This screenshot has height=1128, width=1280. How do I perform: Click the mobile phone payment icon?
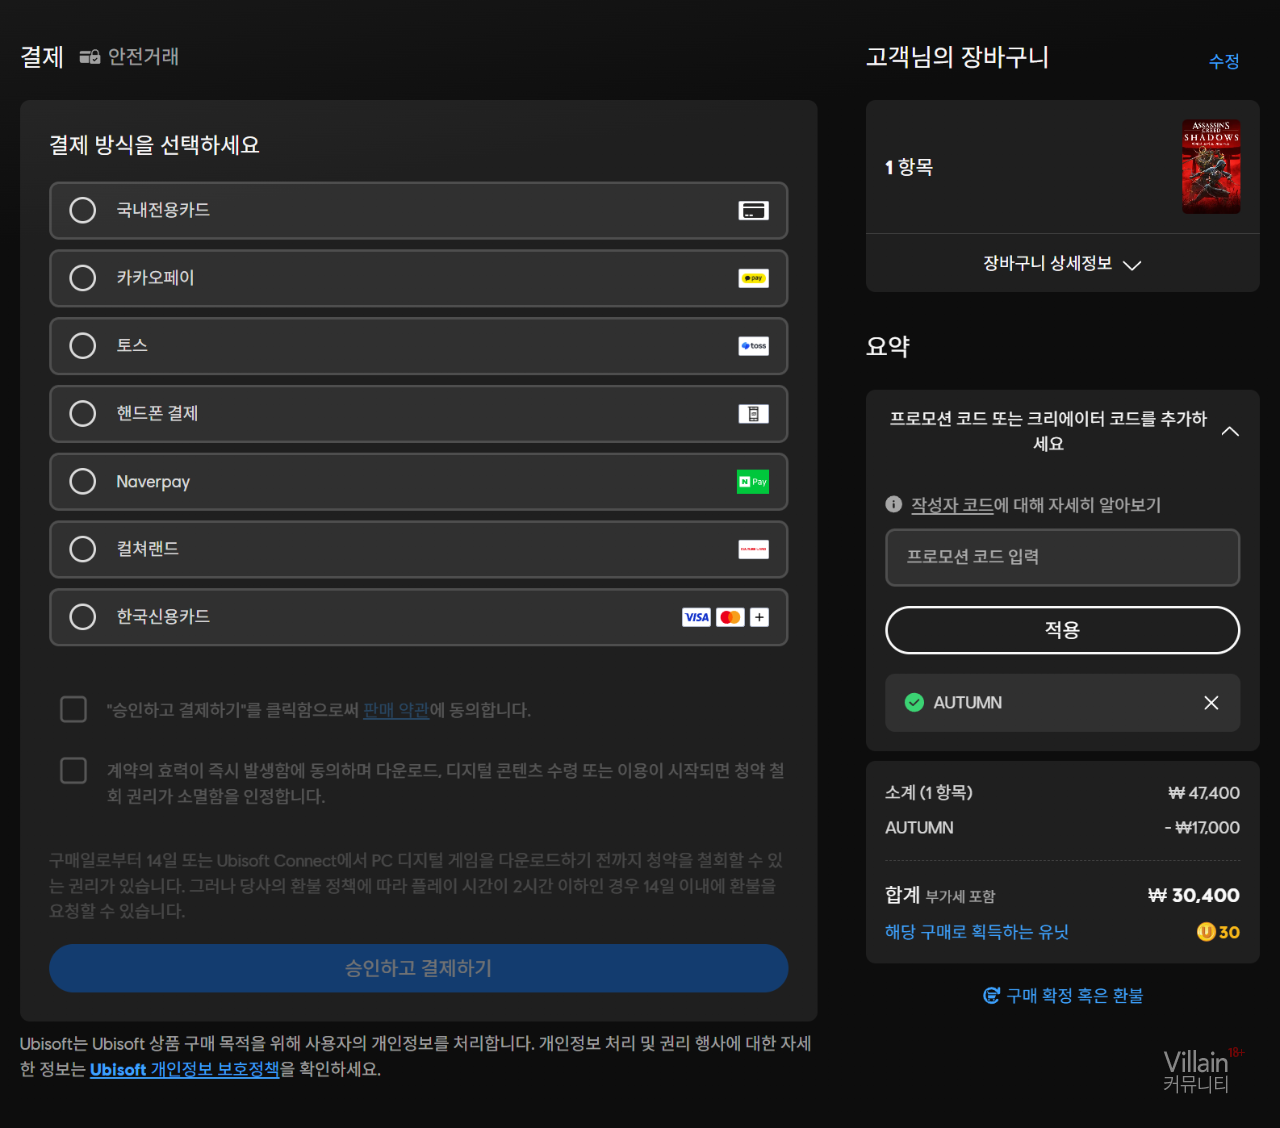753,414
